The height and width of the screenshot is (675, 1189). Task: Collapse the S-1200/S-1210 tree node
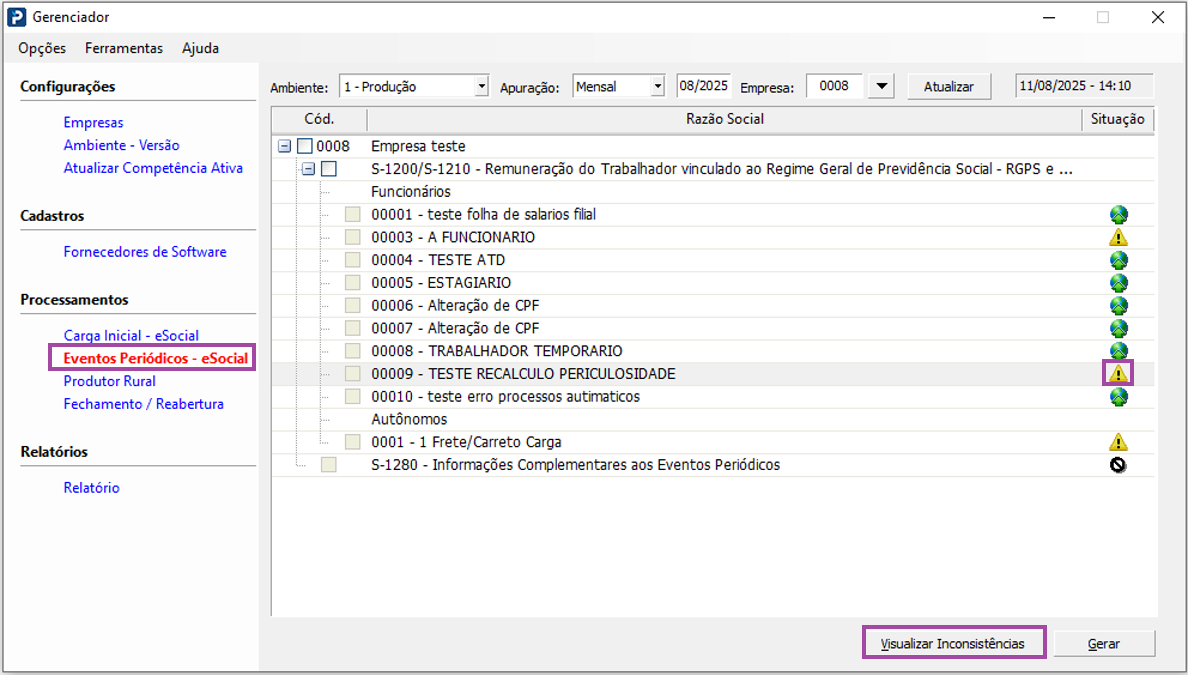pos(309,168)
